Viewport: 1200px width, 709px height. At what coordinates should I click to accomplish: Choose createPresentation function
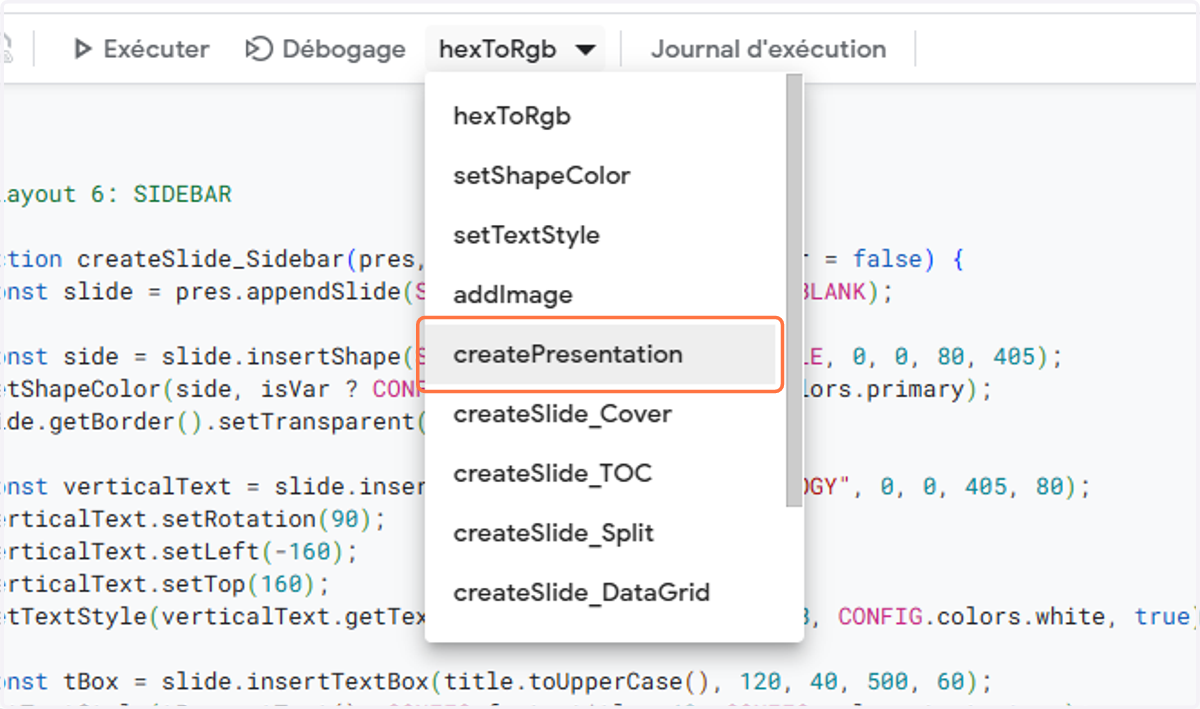click(x=600, y=354)
